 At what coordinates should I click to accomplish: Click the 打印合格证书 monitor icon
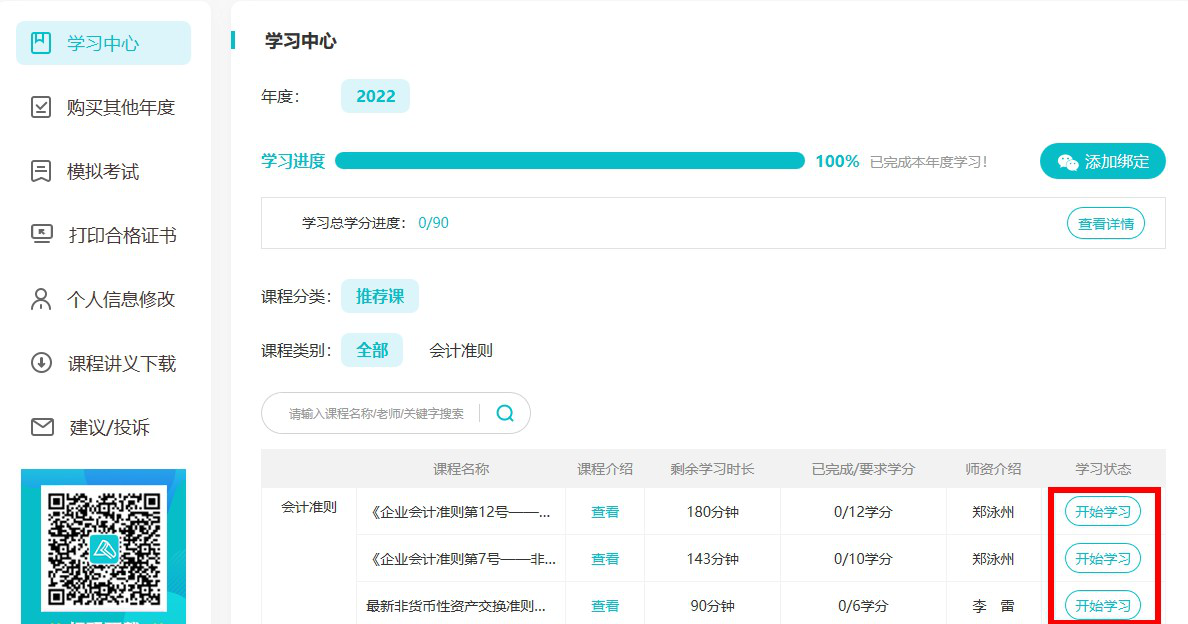pos(41,235)
